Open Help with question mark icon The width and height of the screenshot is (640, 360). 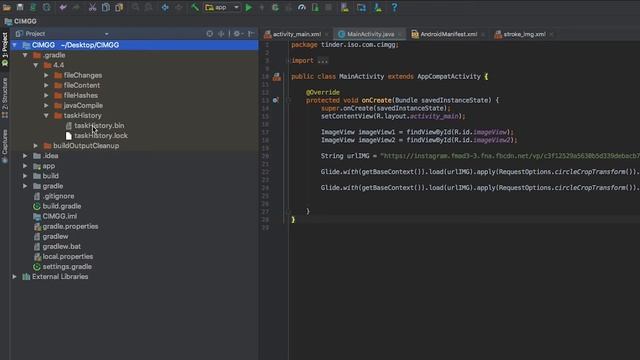394,7
